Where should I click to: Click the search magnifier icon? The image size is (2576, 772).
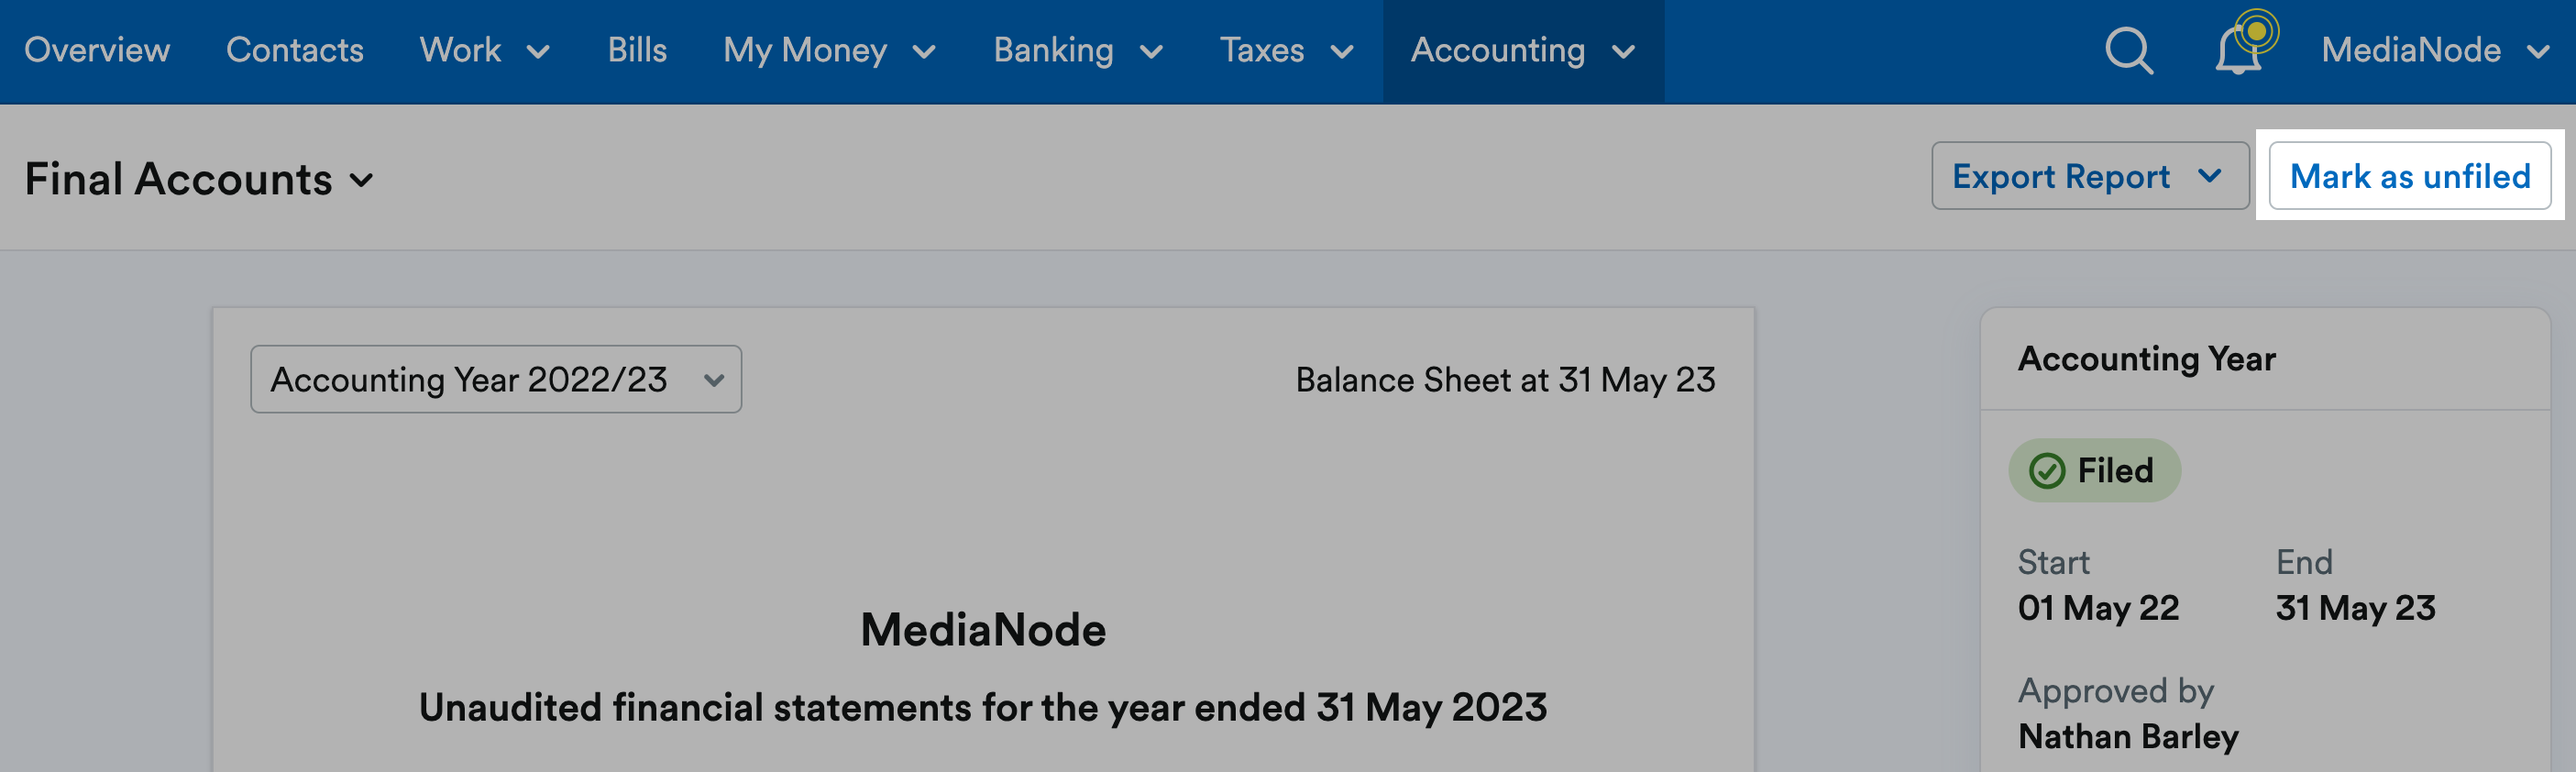(2128, 50)
